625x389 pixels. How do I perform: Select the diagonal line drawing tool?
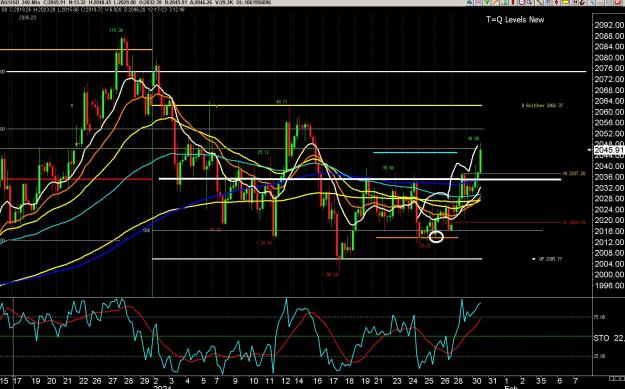coord(539,2)
